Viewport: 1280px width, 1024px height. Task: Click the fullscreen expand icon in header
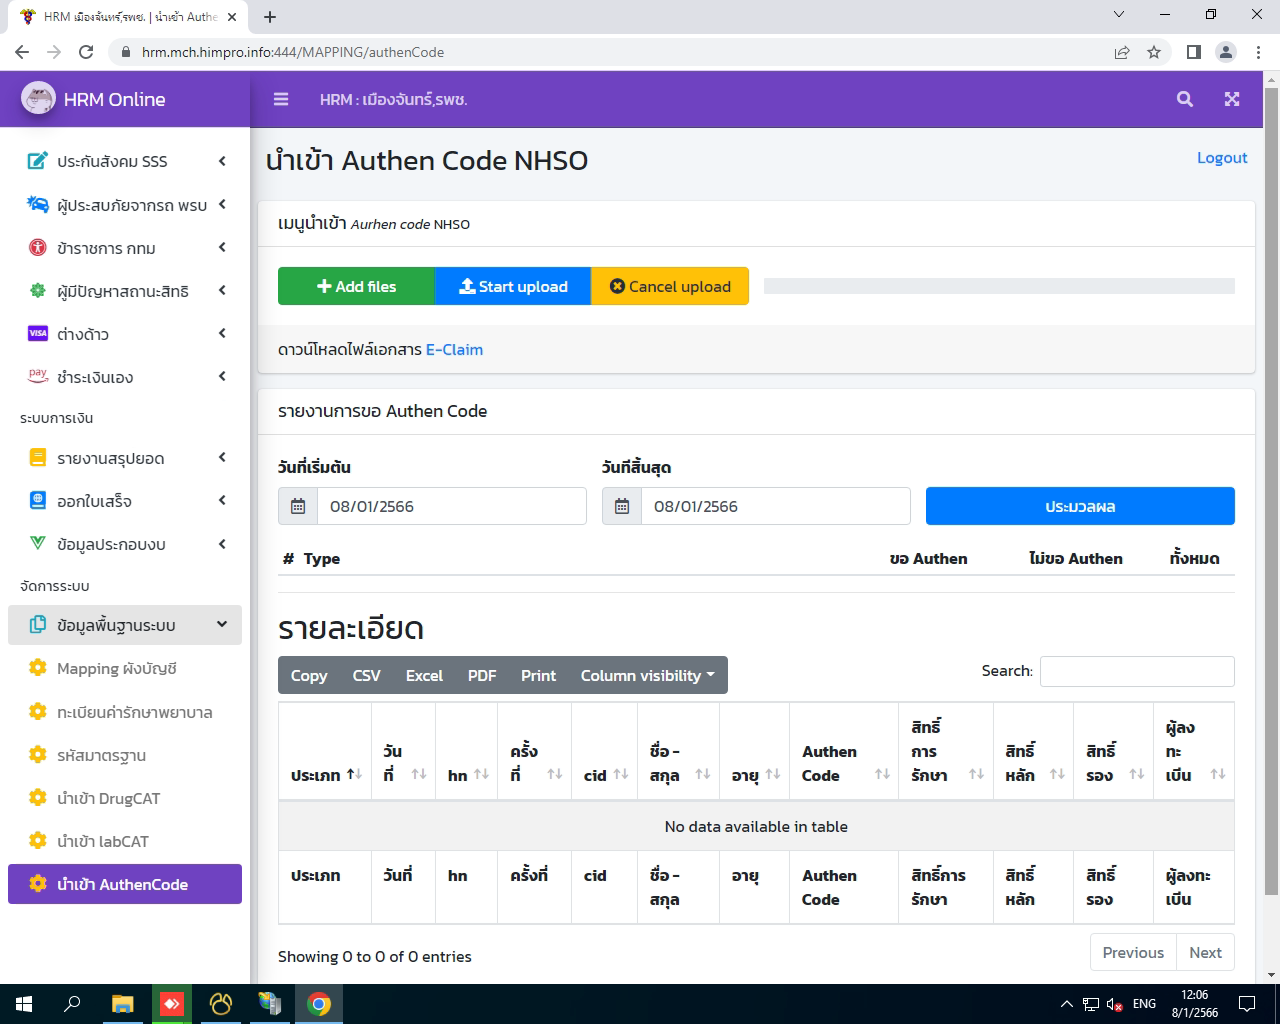click(x=1232, y=99)
